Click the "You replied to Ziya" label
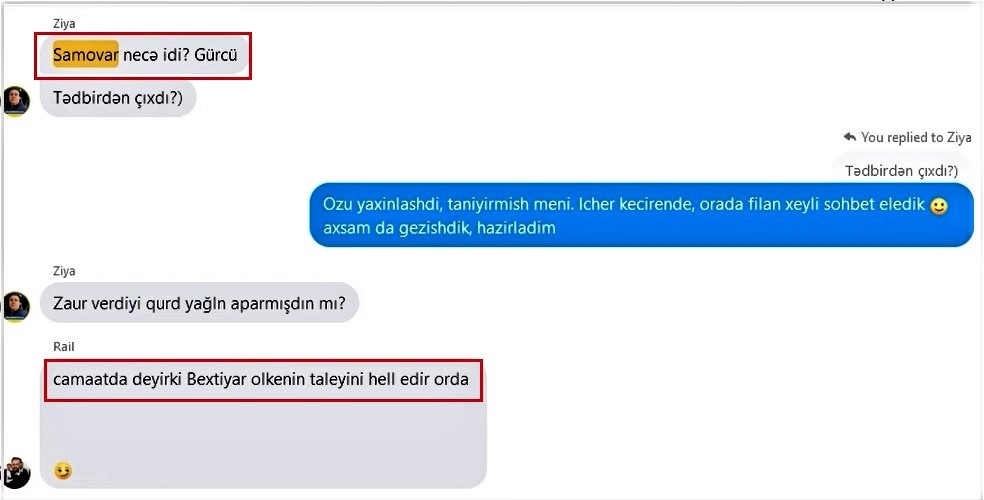 tap(916, 137)
